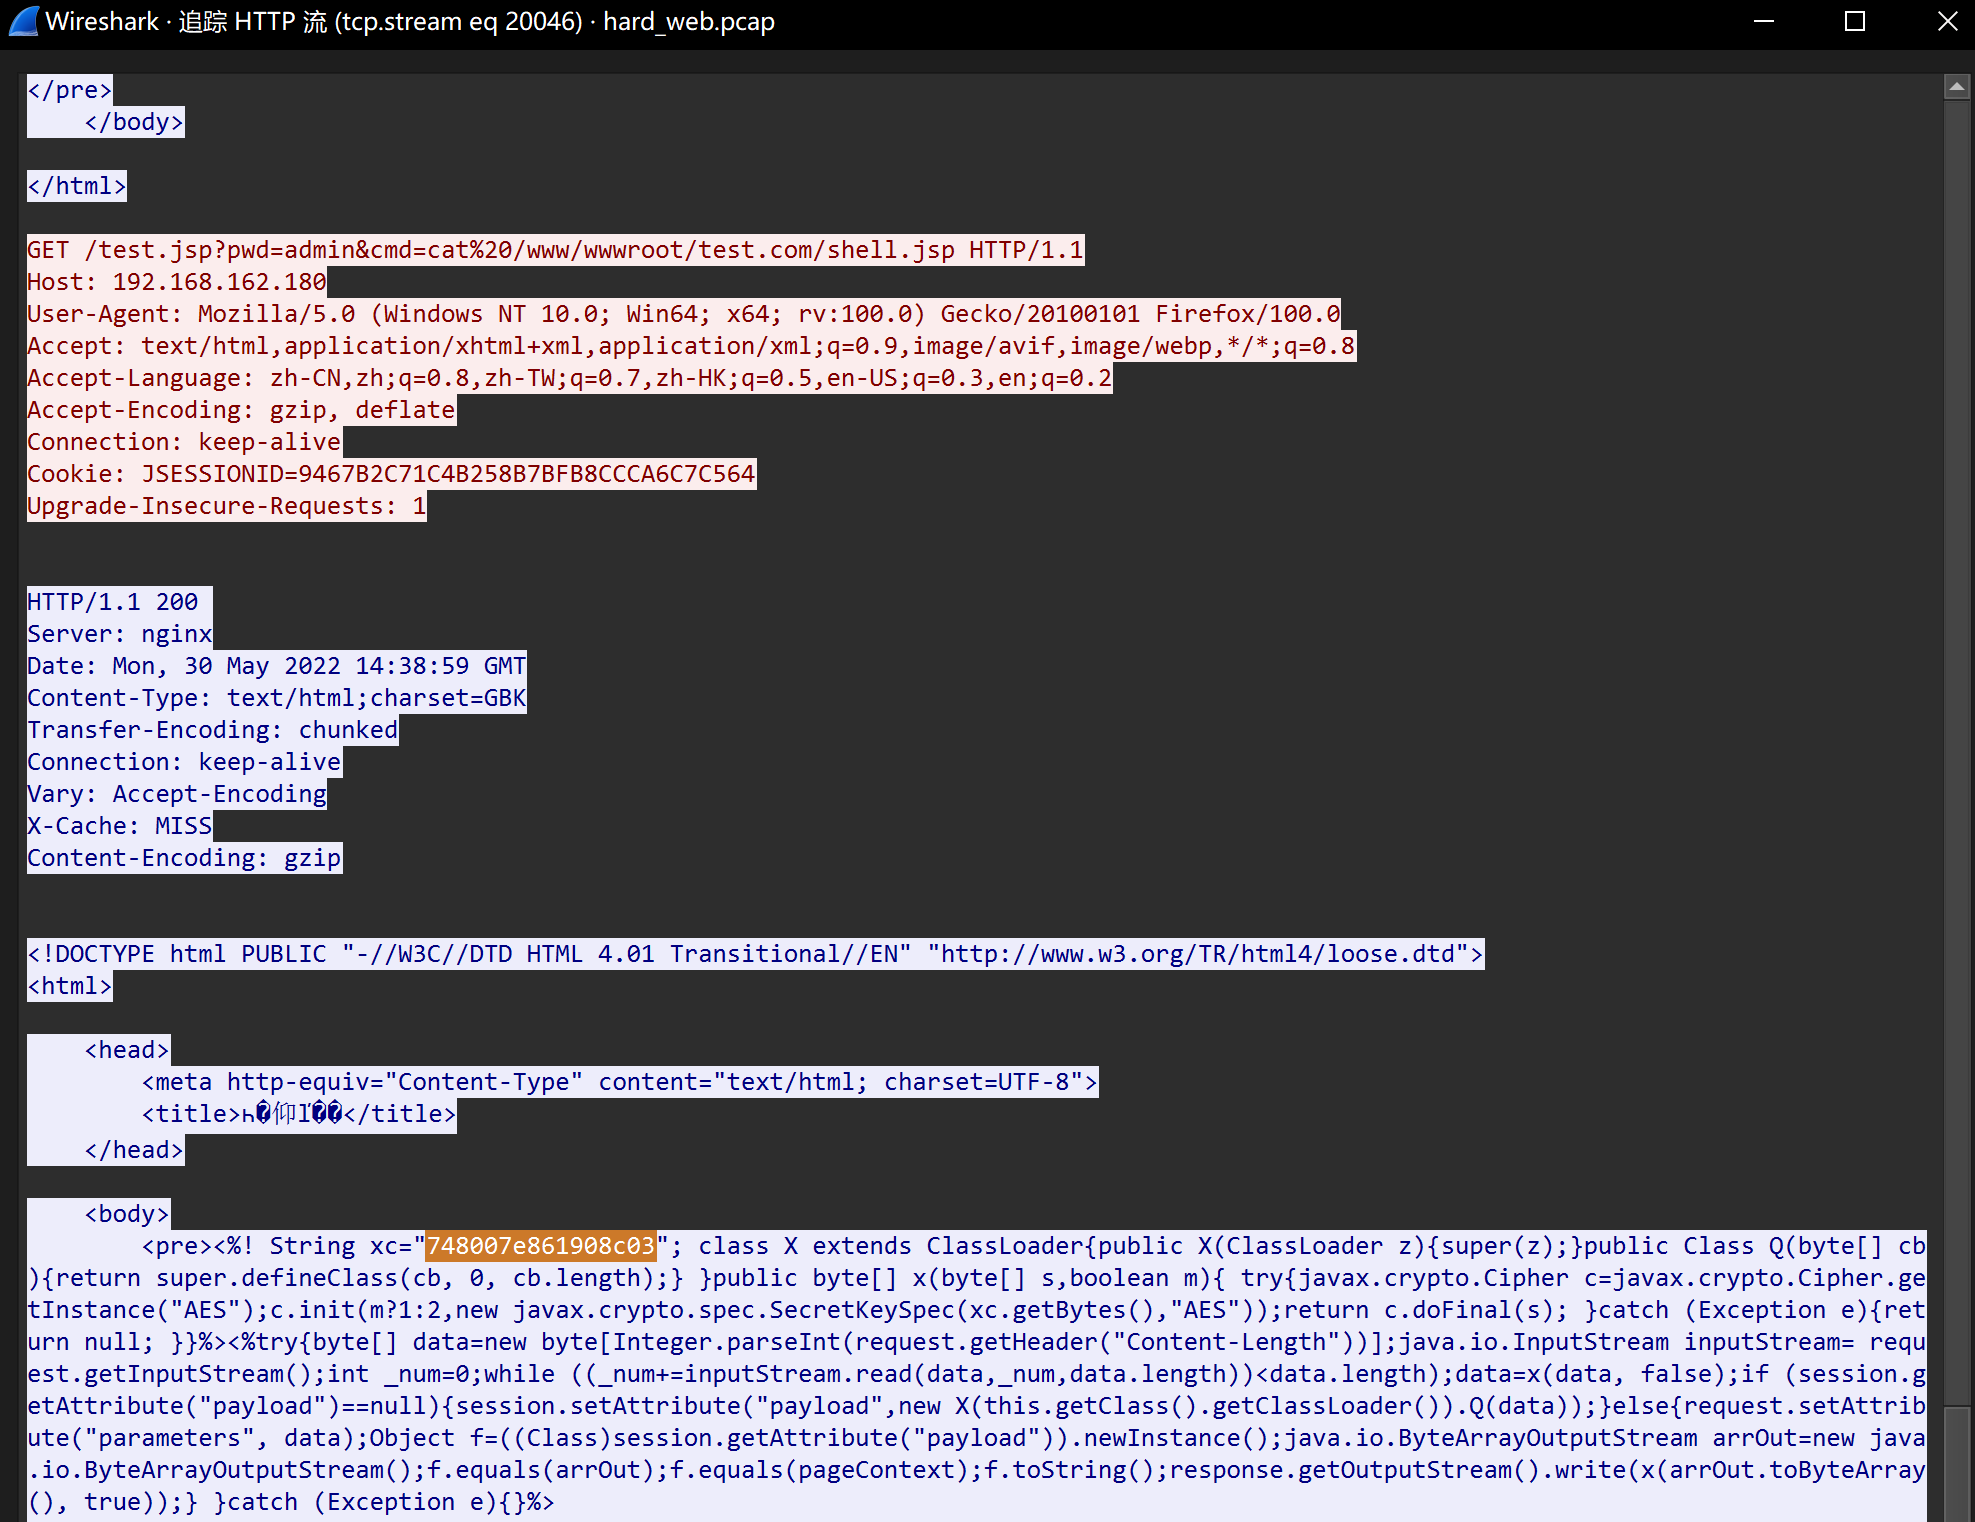
Task: Click the Host: 192.168.162.180 header line
Action: 177,282
